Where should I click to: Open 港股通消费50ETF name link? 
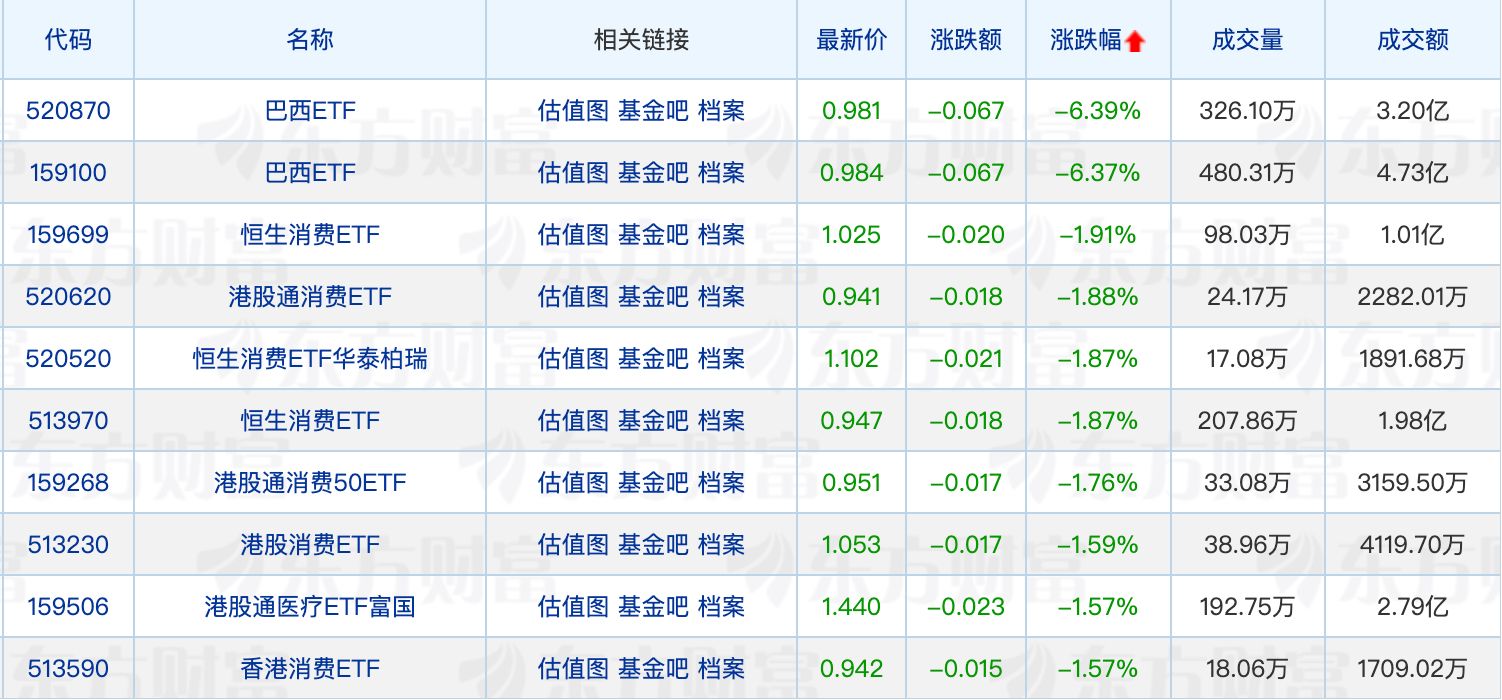310,482
